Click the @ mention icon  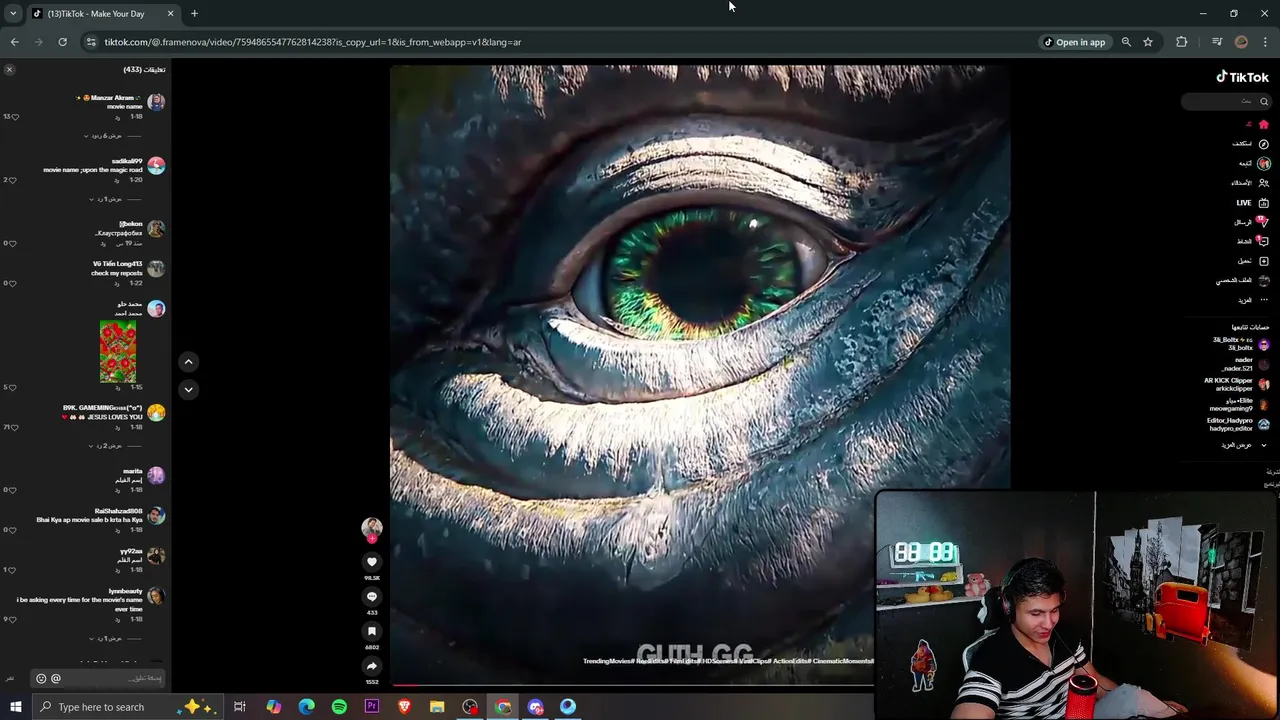click(56, 678)
